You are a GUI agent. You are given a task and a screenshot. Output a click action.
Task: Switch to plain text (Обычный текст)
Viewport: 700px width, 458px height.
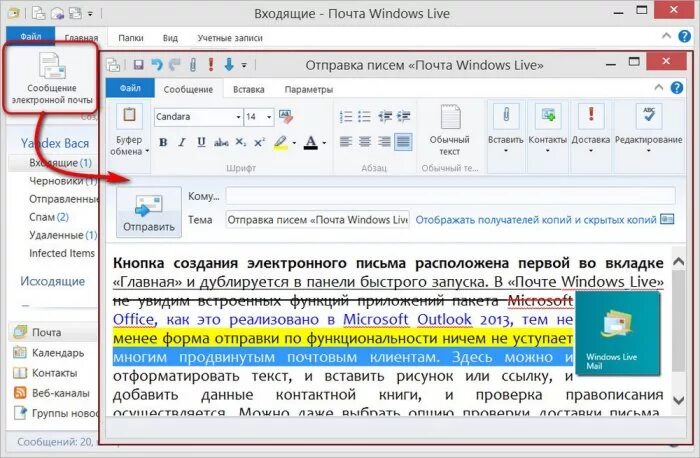click(450, 130)
